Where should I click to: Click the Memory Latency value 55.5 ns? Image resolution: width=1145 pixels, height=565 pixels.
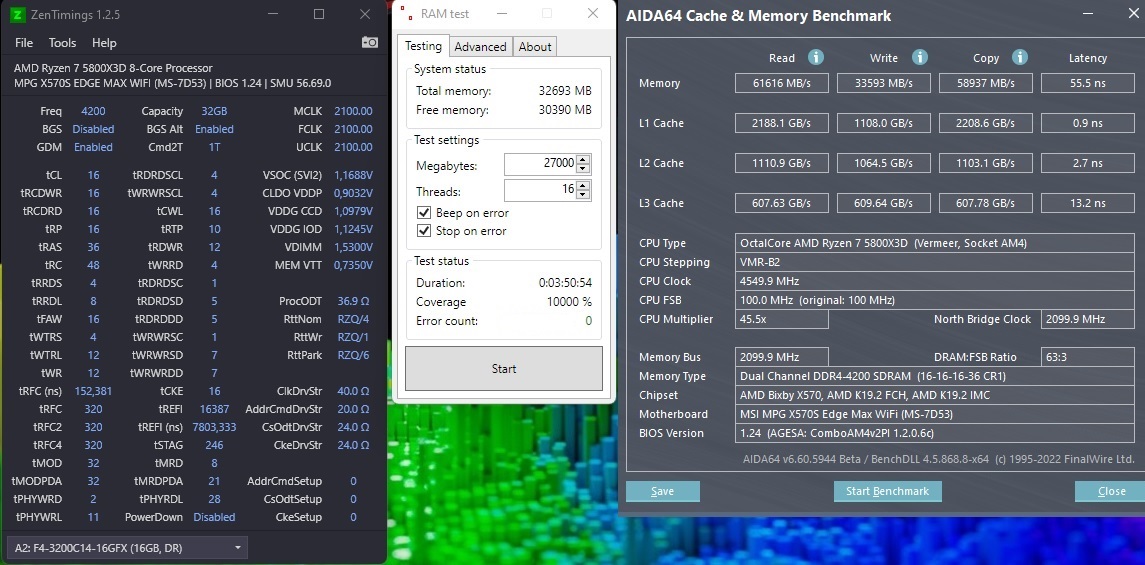[1087, 83]
